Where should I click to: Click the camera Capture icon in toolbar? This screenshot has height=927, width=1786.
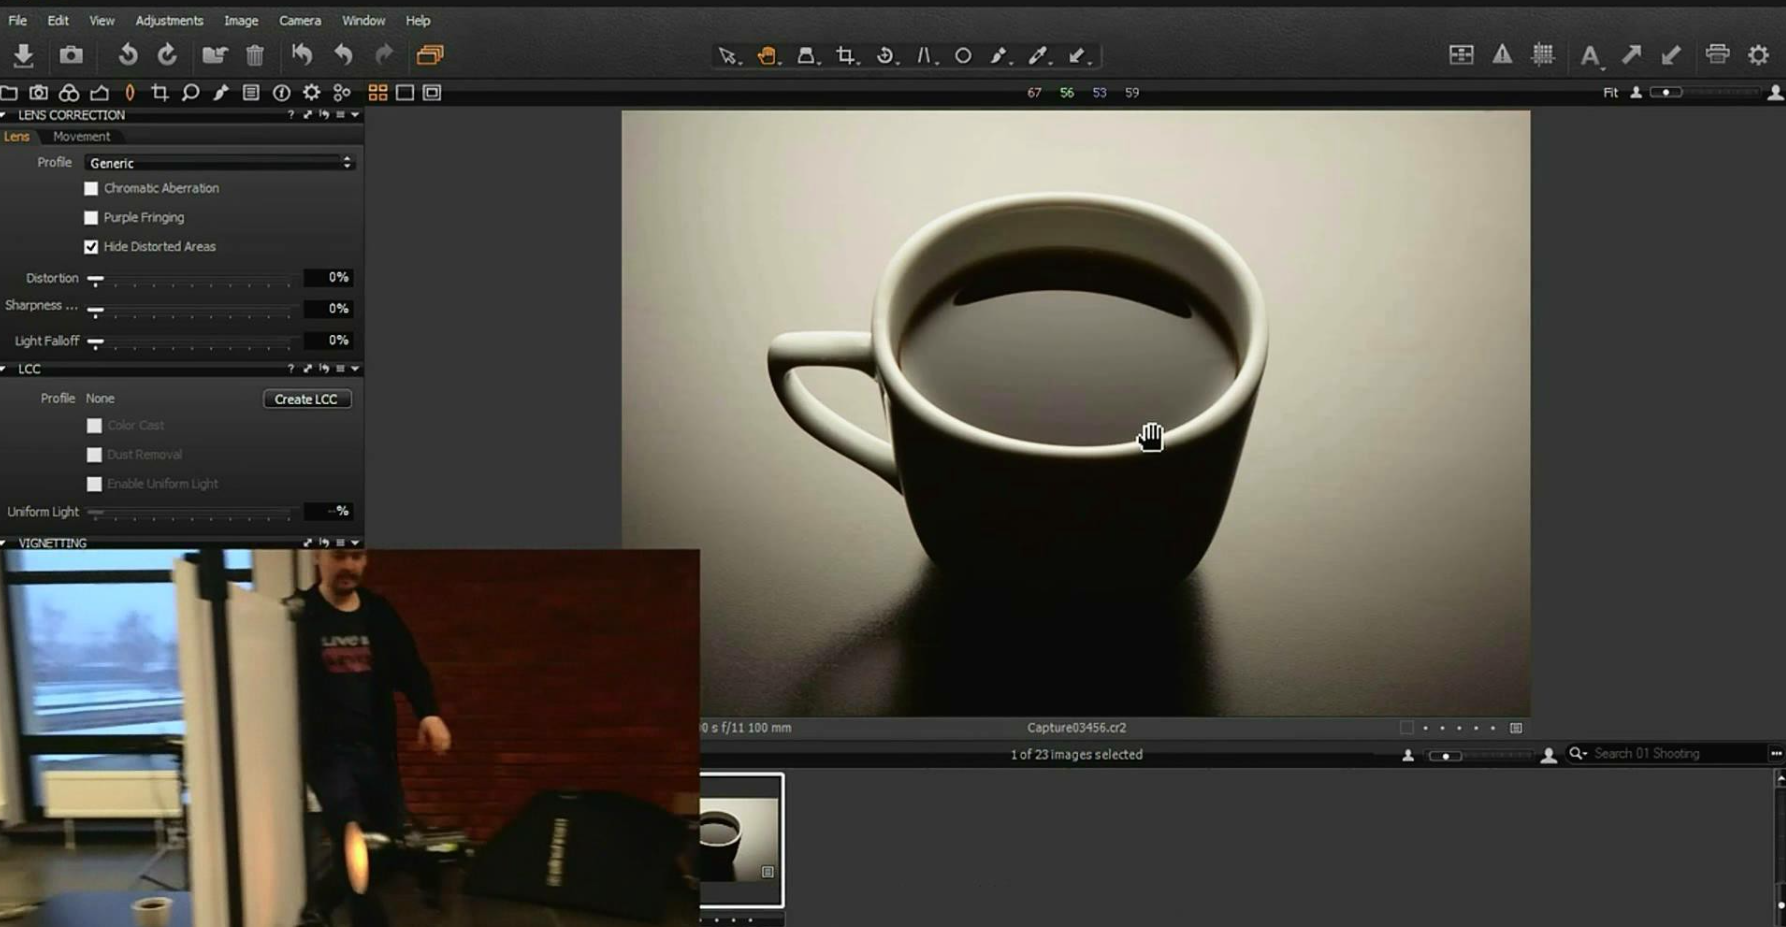point(71,55)
